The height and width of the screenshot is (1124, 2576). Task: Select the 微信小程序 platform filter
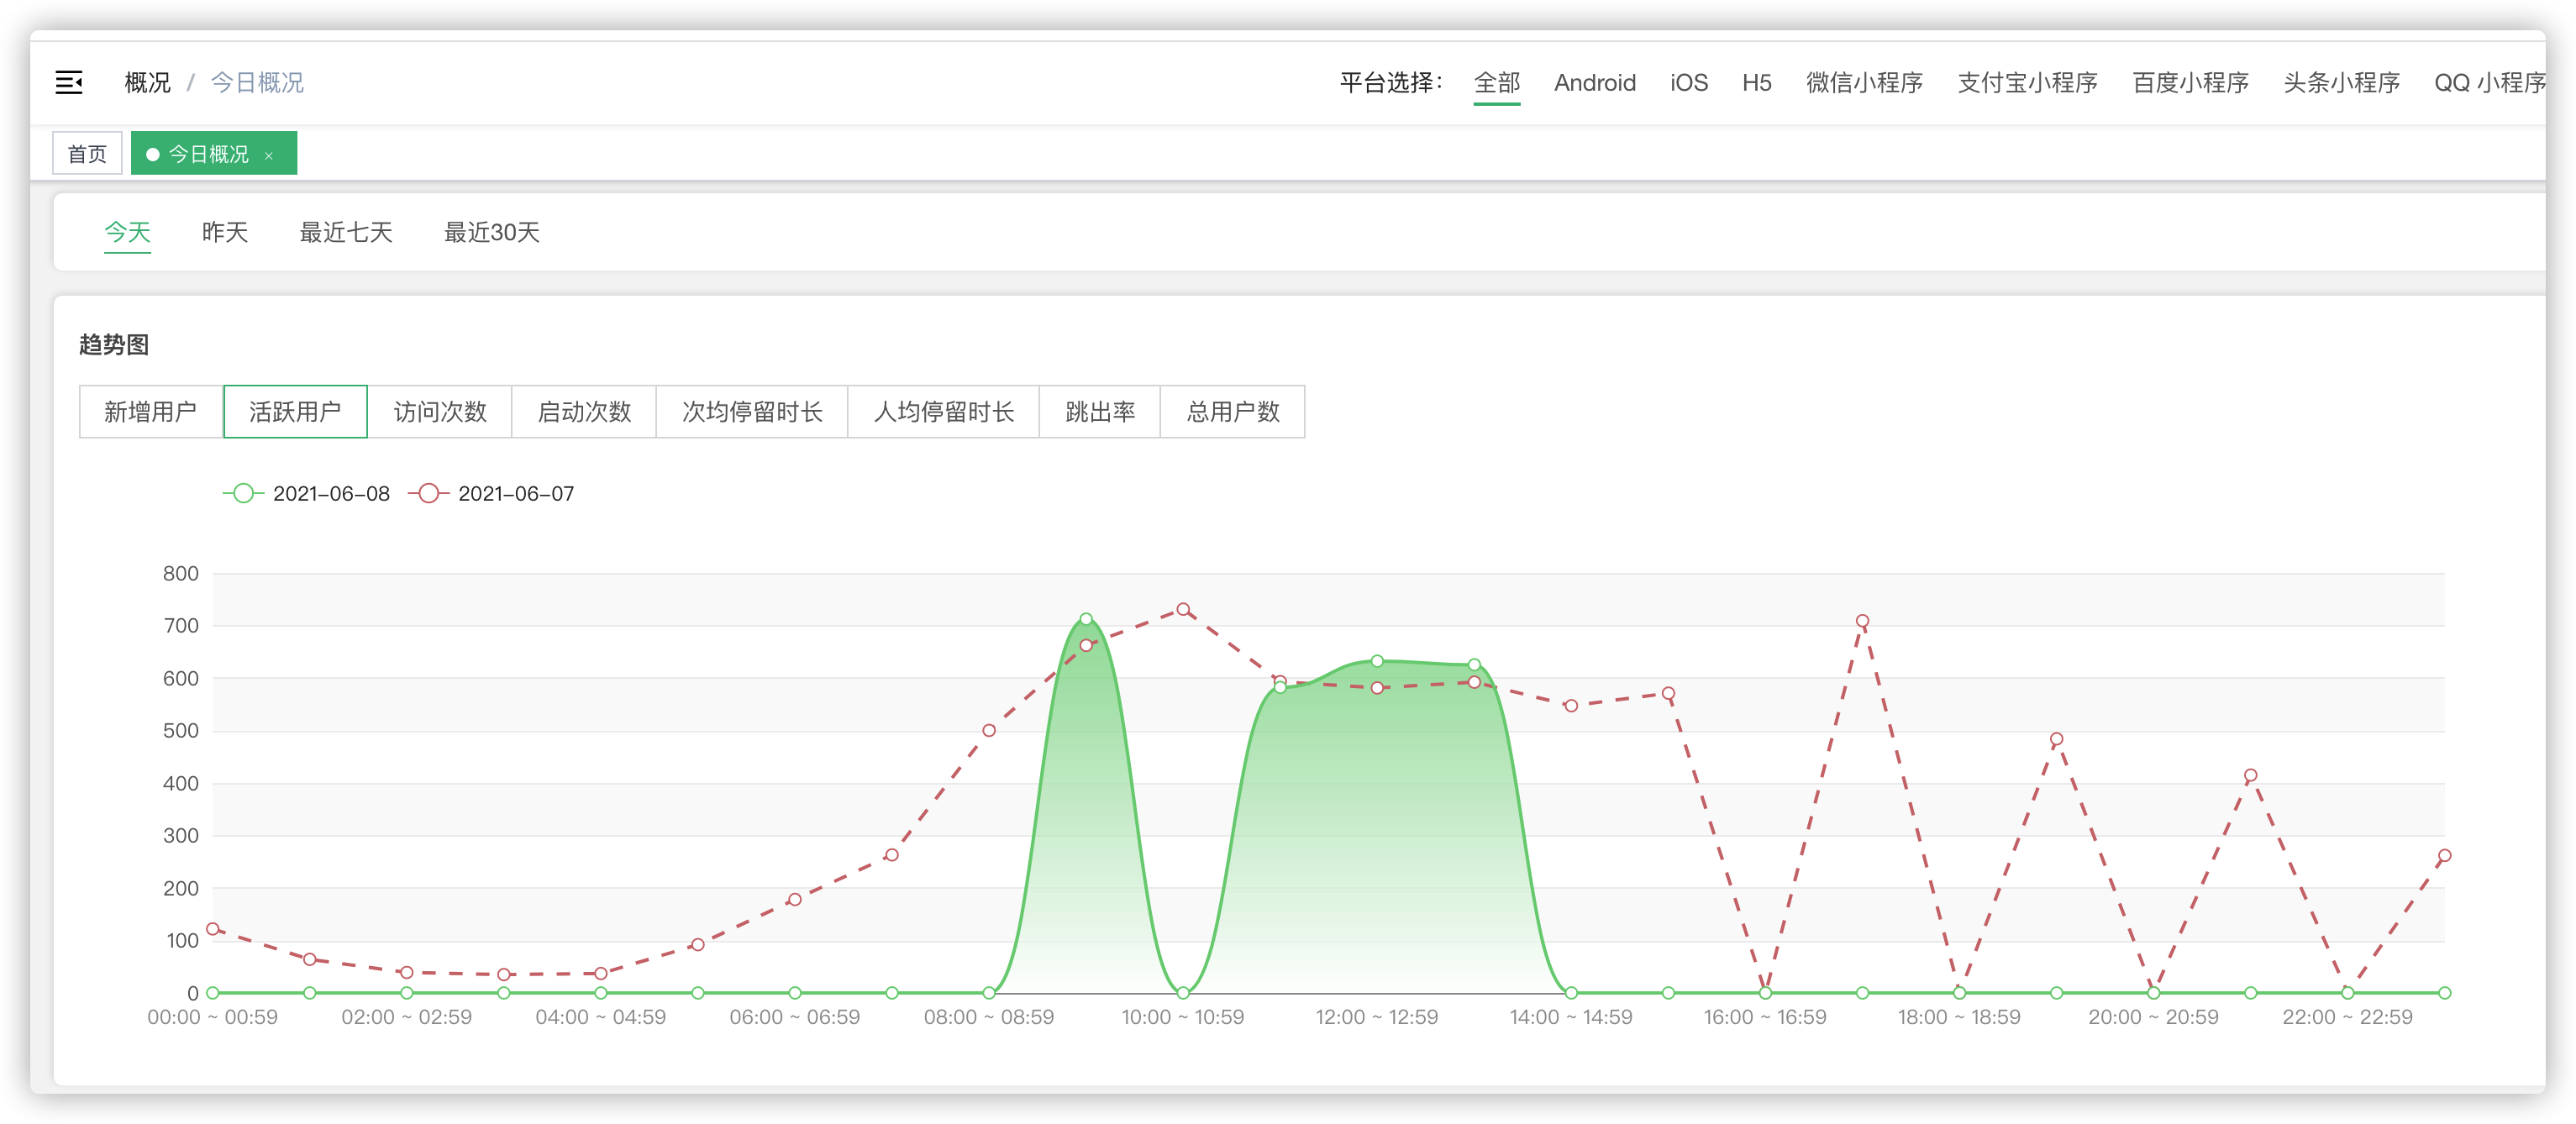(1863, 82)
